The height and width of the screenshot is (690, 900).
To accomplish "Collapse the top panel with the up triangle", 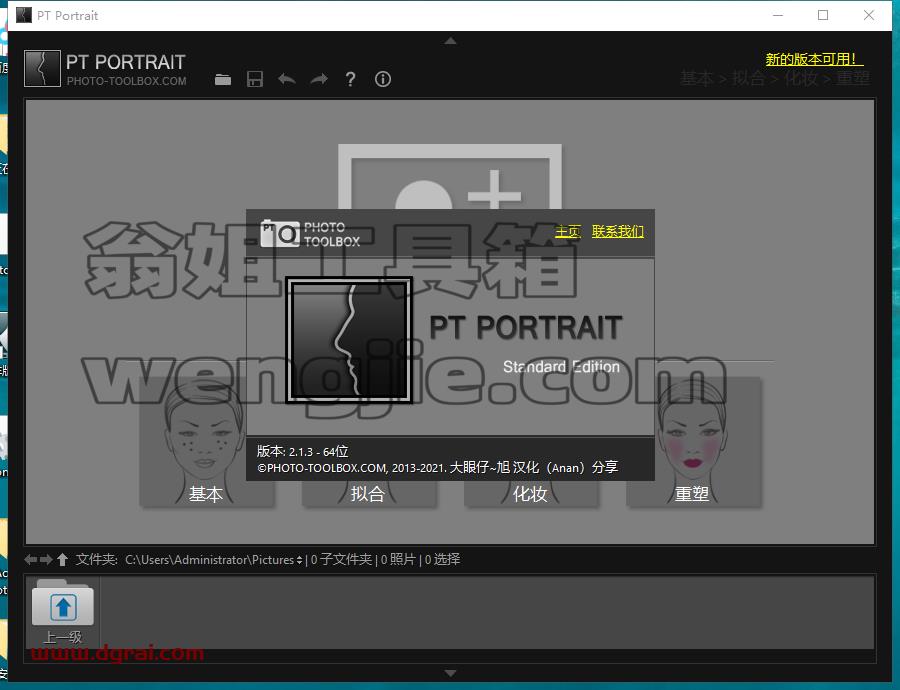I will point(451,41).
